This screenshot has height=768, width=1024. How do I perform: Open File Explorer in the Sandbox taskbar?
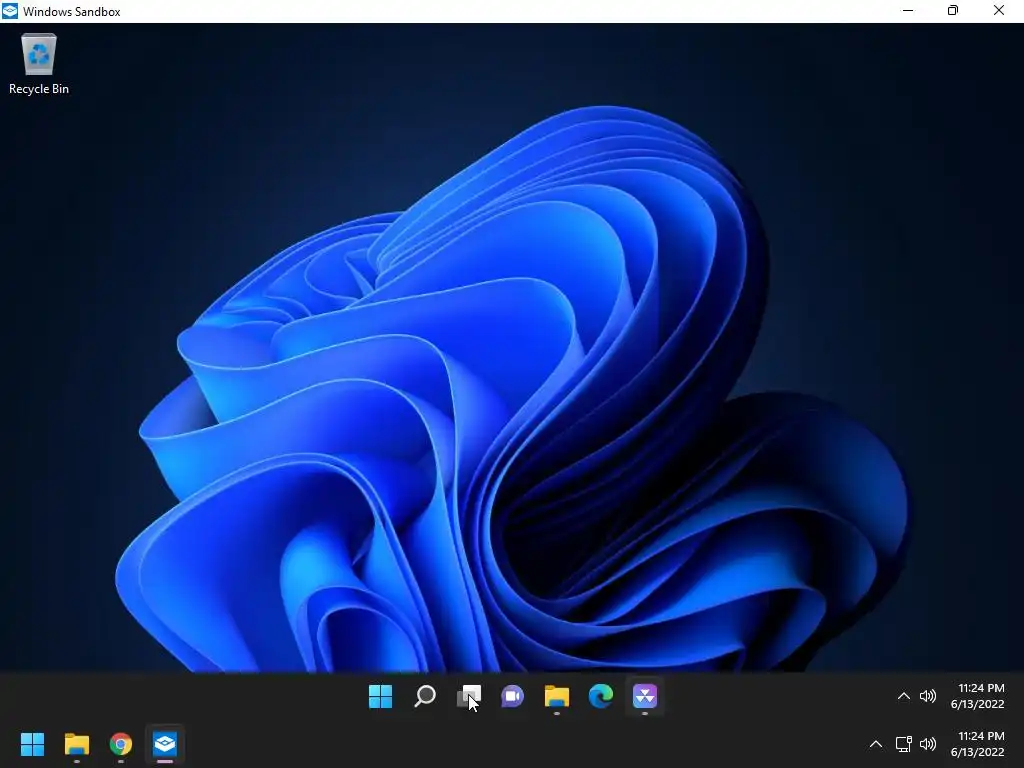(x=556, y=696)
